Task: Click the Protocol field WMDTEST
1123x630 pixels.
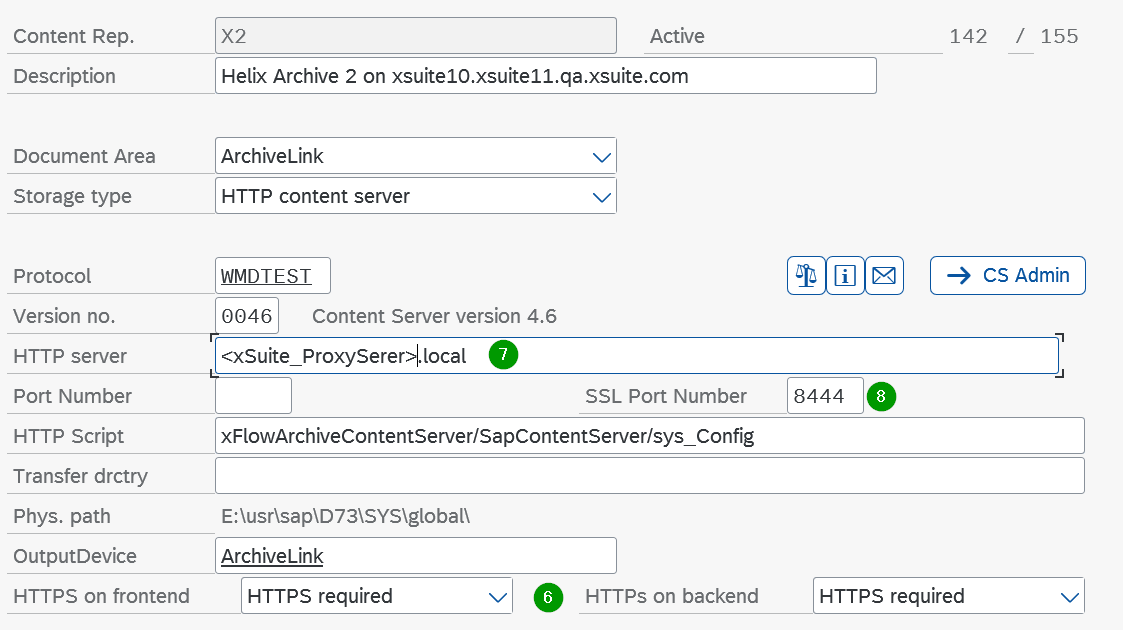Action: (x=272, y=276)
